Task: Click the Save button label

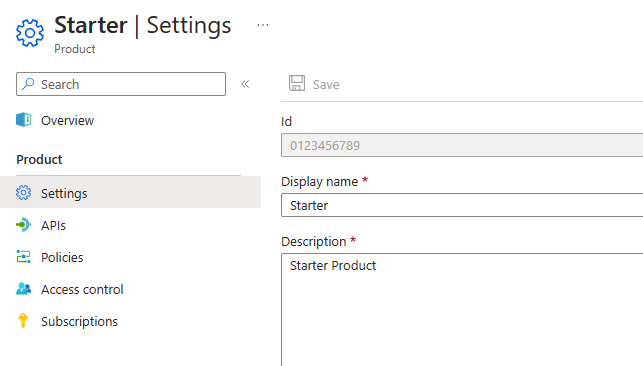Action: tap(326, 84)
